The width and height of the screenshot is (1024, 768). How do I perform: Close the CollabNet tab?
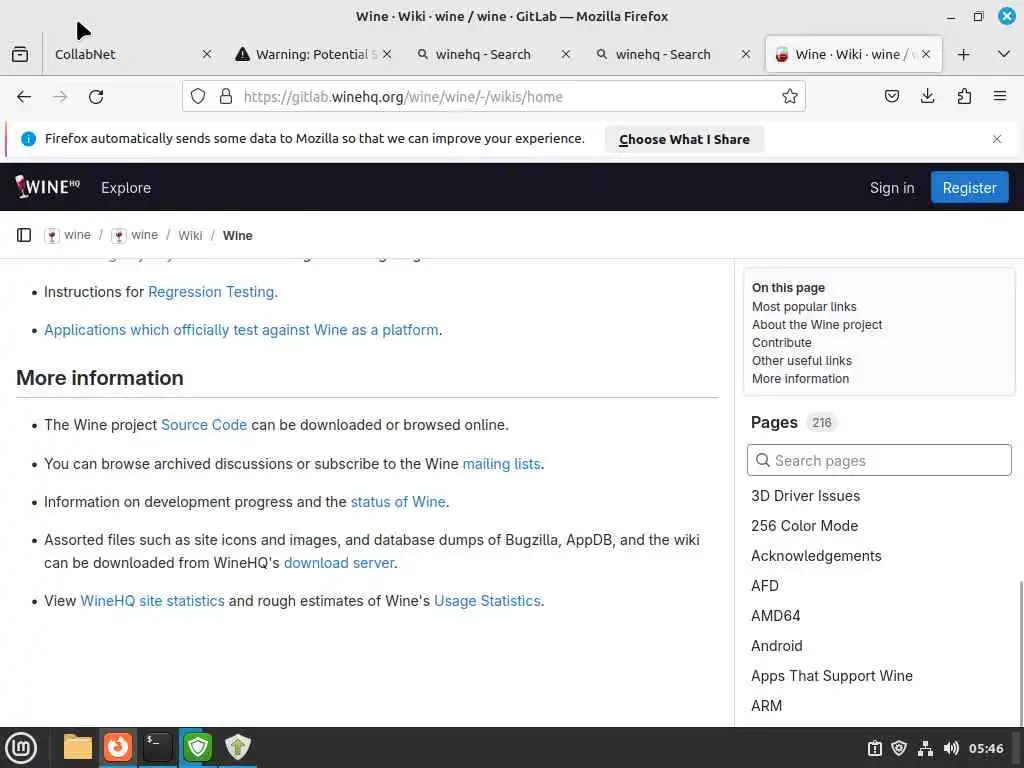[x=207, y=54]
